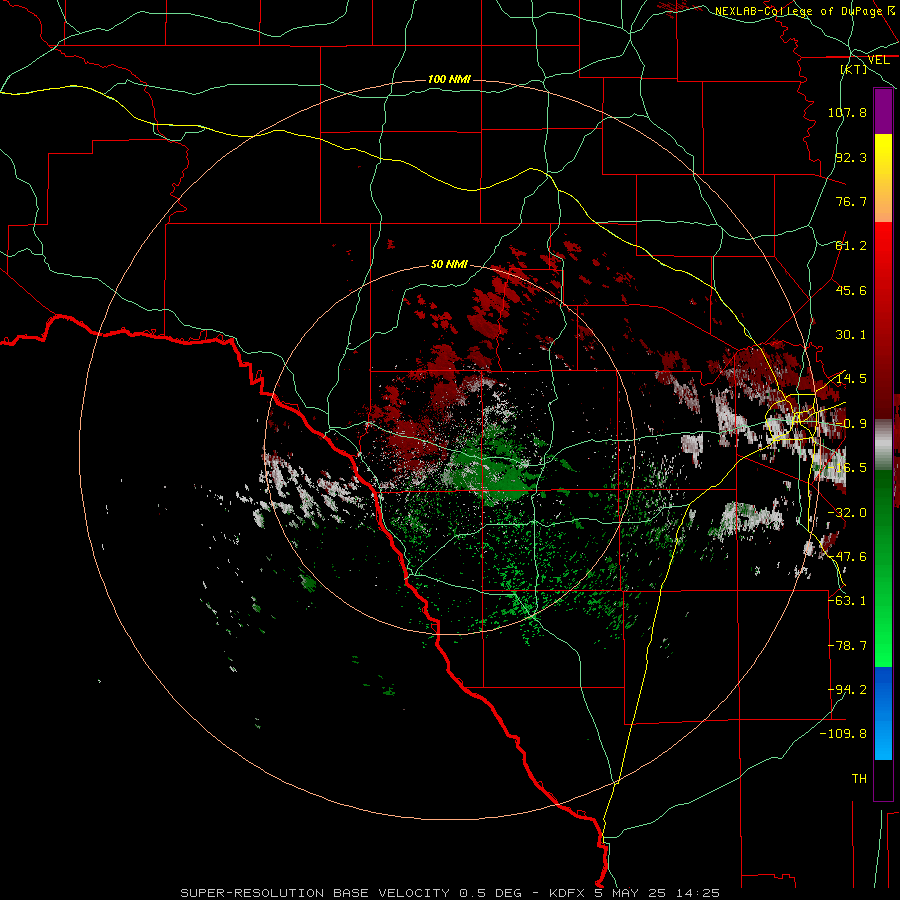Click the VEL legend heading
Viewport: 900px width, 900px height.
pos(878,60)
